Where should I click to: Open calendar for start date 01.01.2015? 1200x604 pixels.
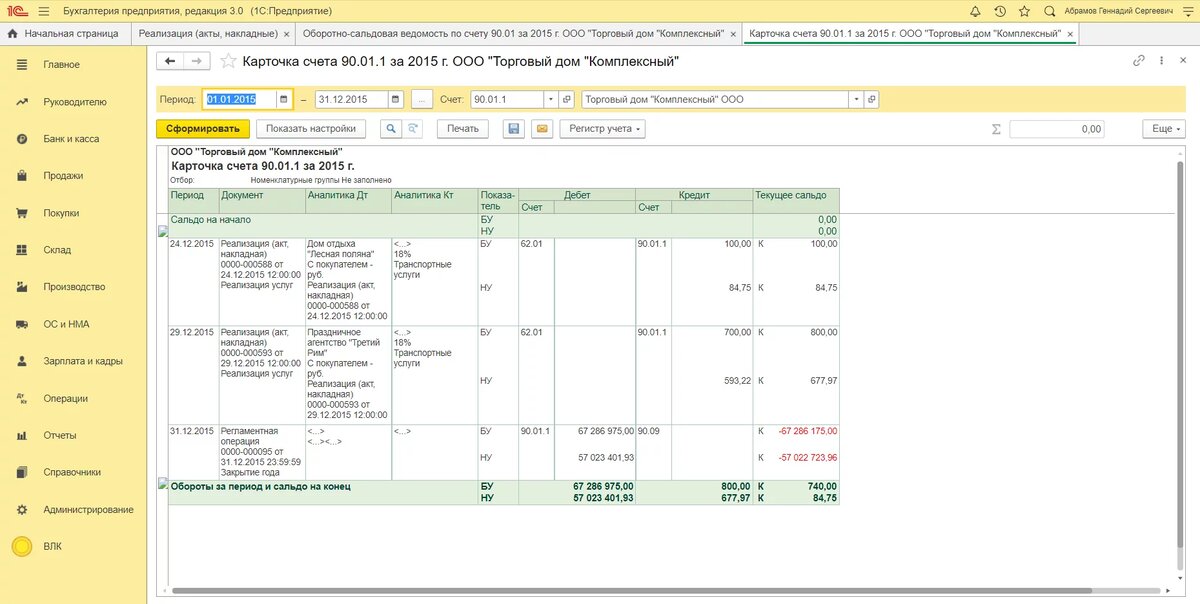tap(284, 100)
